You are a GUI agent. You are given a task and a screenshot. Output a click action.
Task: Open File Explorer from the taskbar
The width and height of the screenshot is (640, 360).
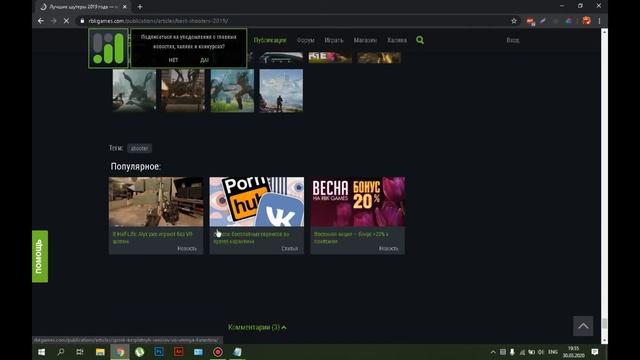coord(100,352)
